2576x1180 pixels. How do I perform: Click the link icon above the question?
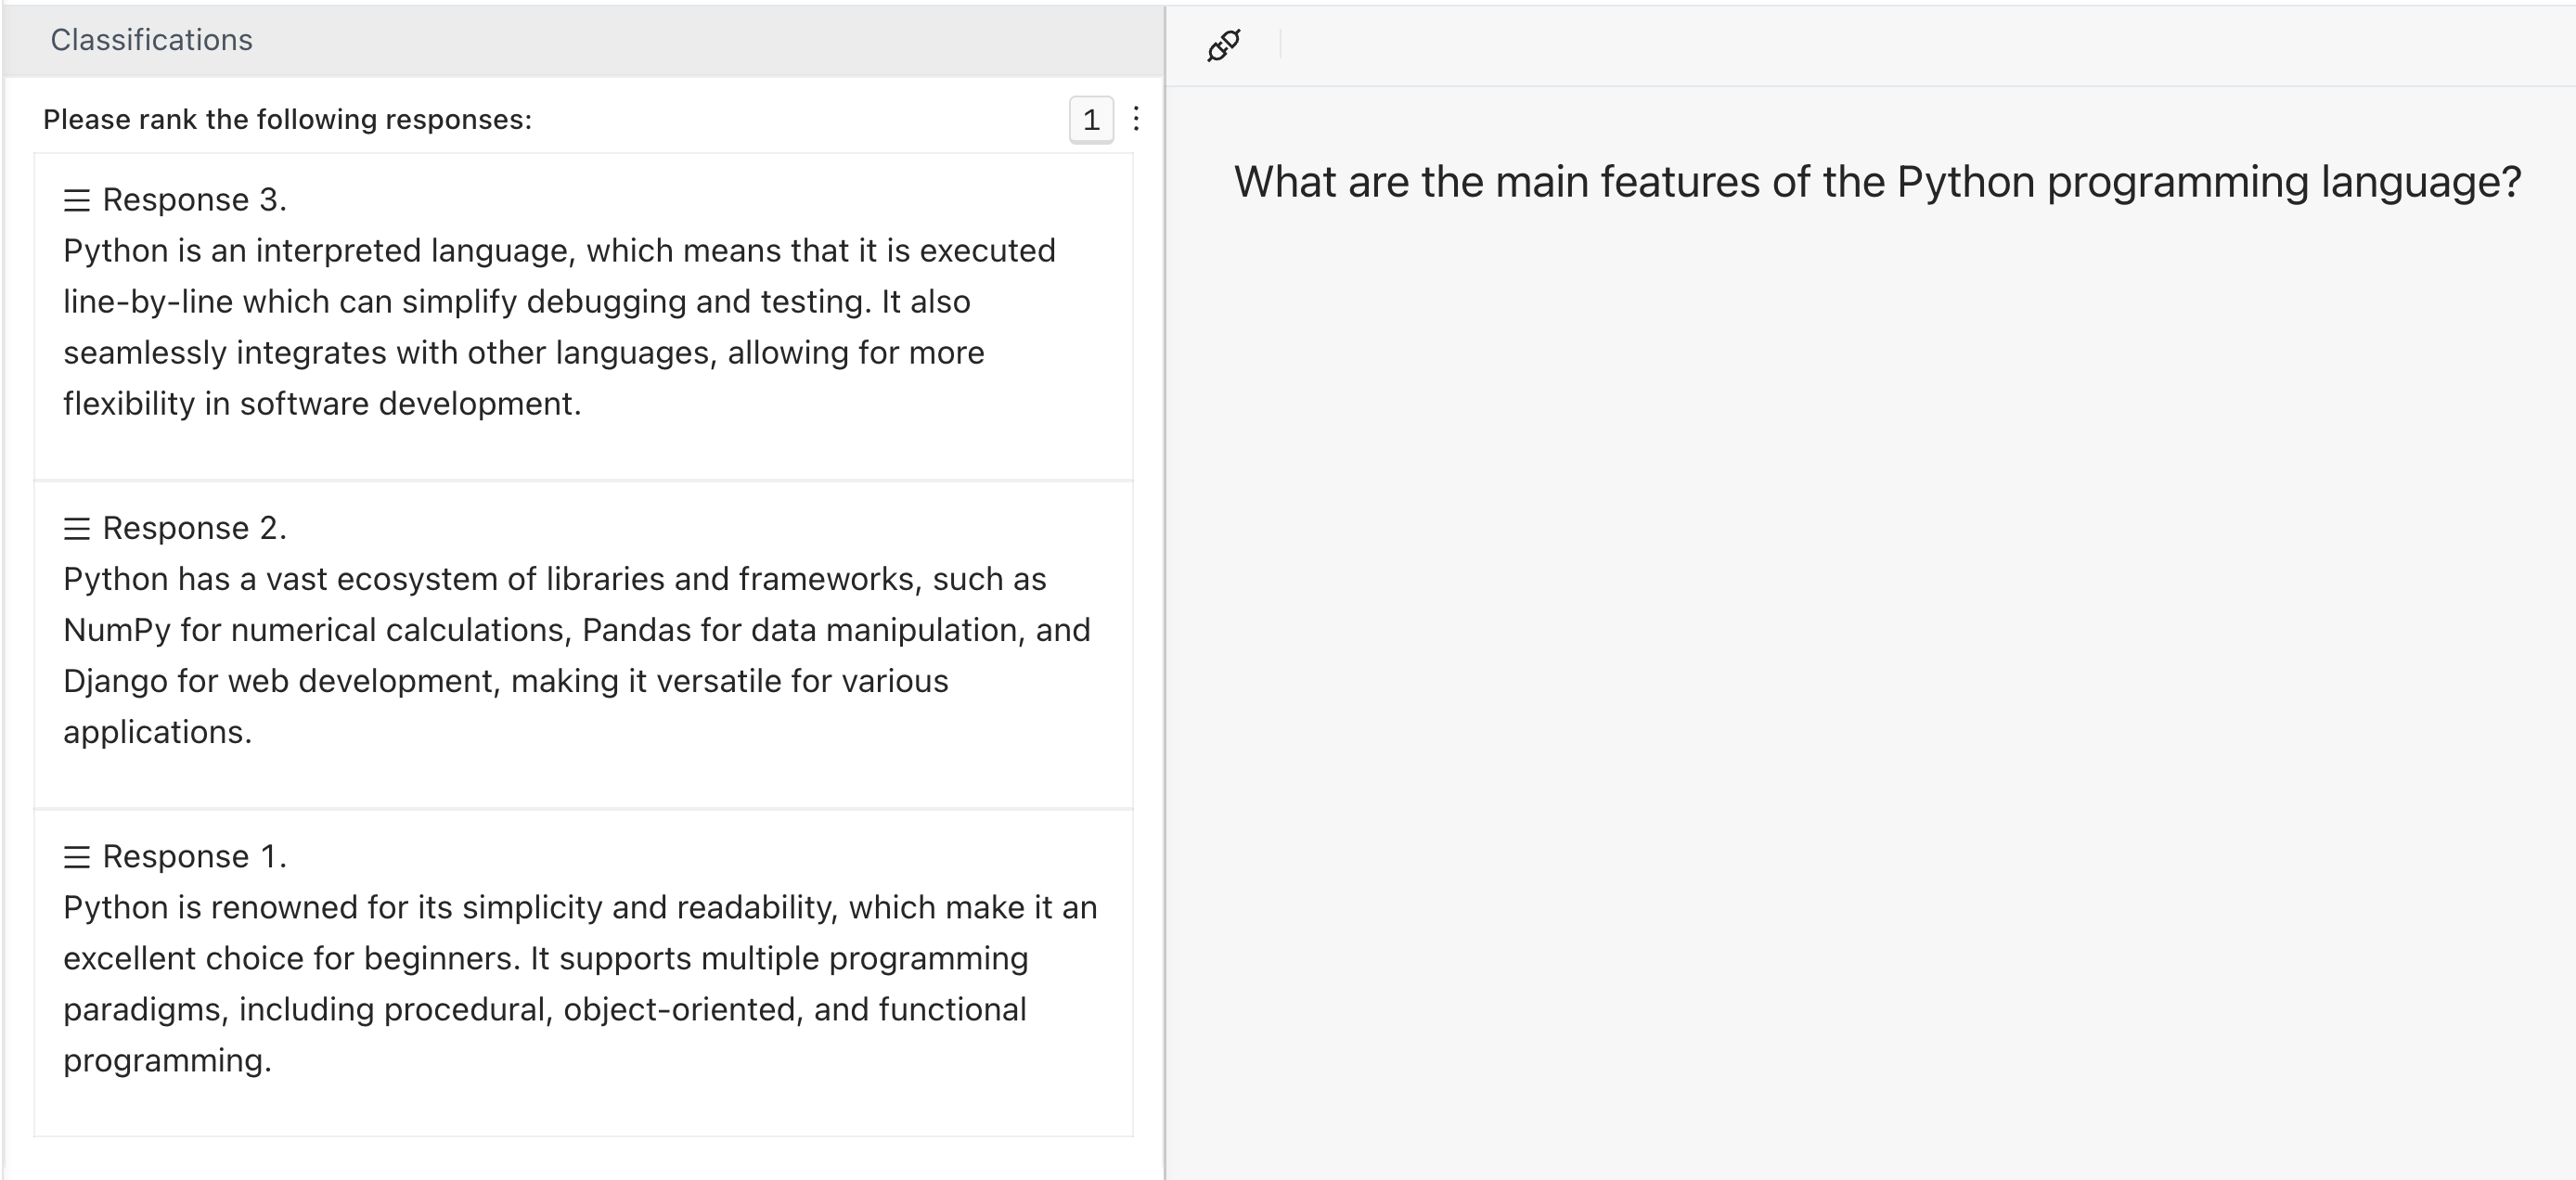coord(1224,45)
